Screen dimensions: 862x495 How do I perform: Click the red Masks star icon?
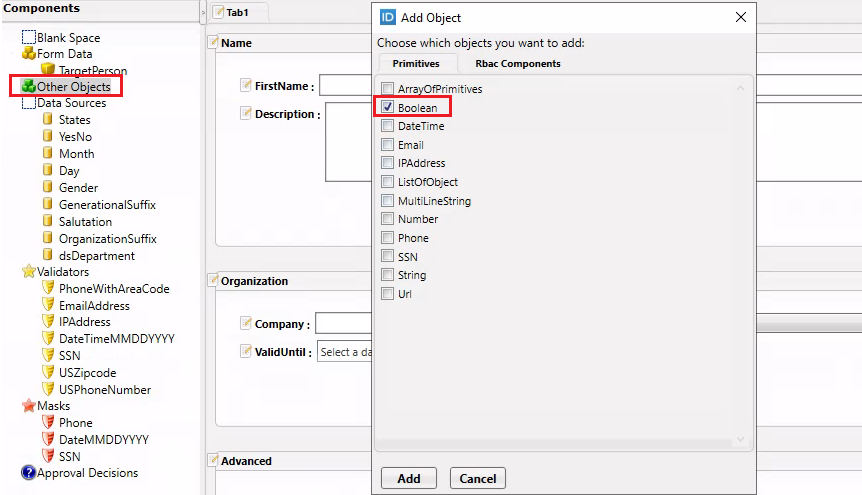(29, 405)
